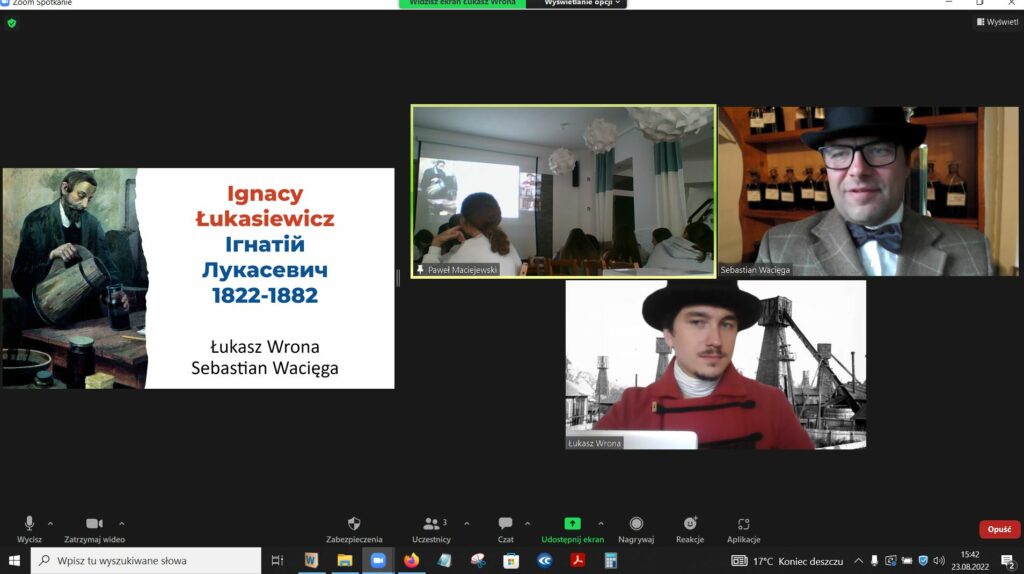Open the Czat chat panel

coord(505,524)
